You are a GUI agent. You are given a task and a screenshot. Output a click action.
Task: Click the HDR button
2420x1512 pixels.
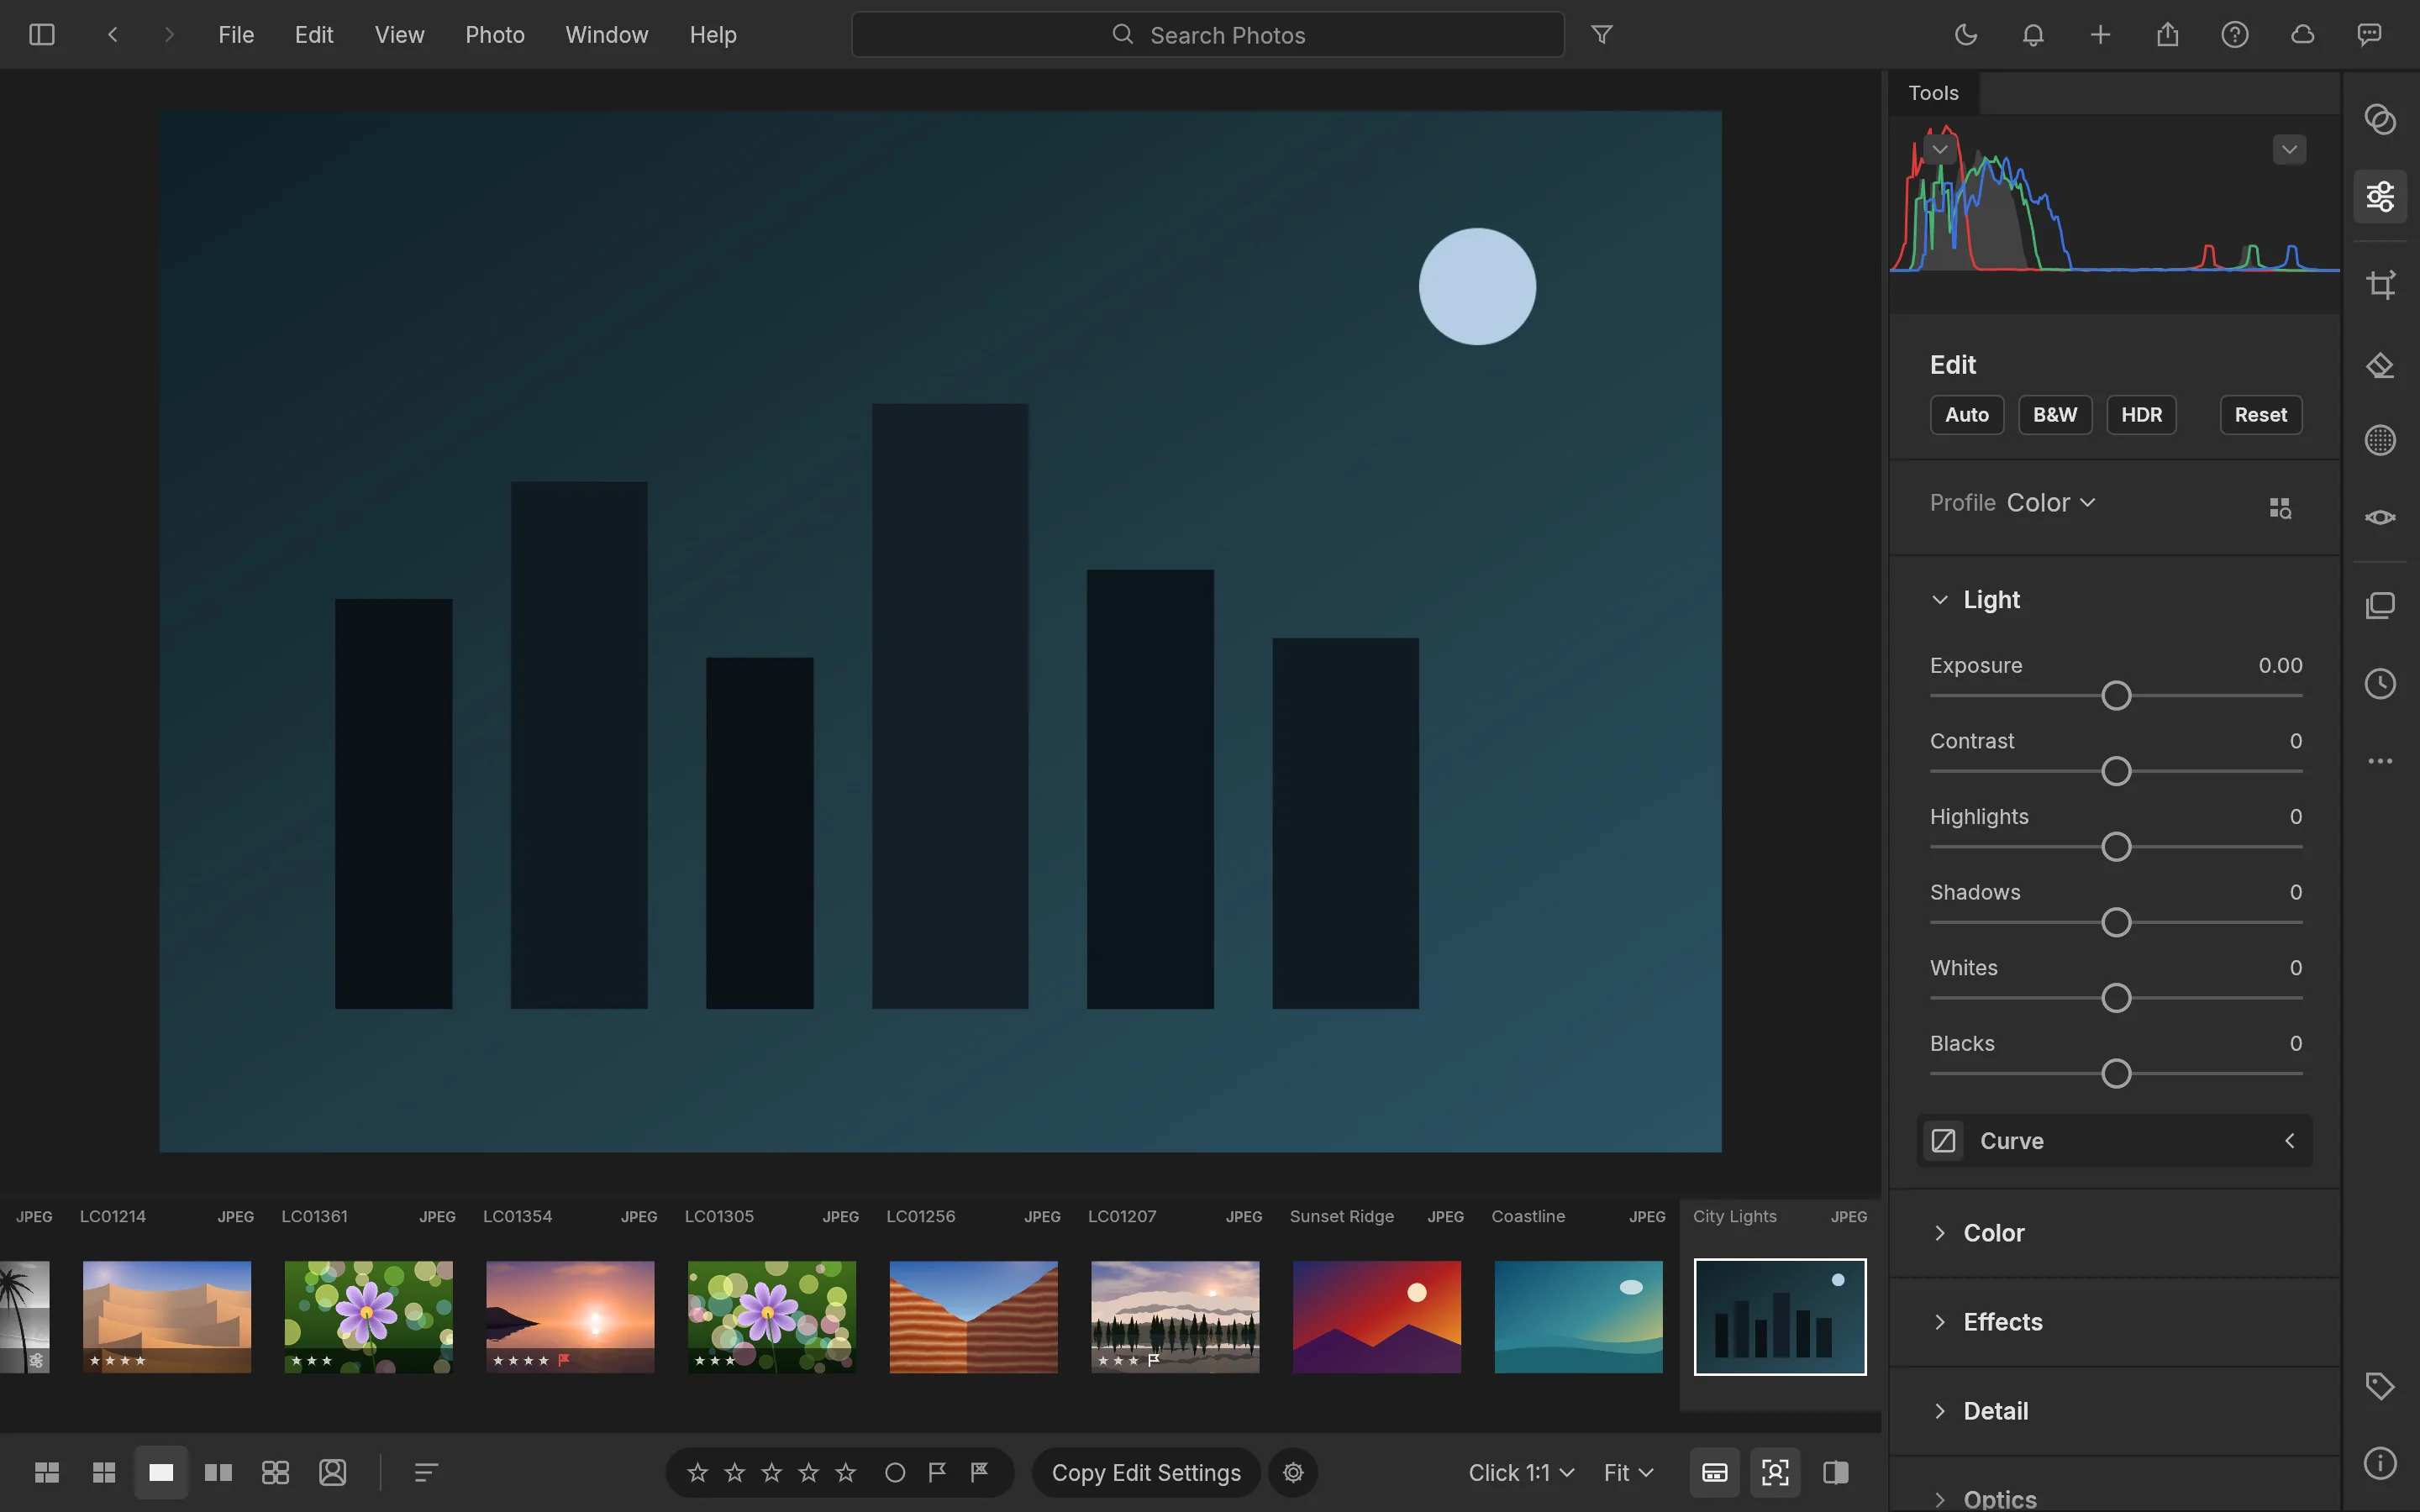click(x=2141, y=415)
